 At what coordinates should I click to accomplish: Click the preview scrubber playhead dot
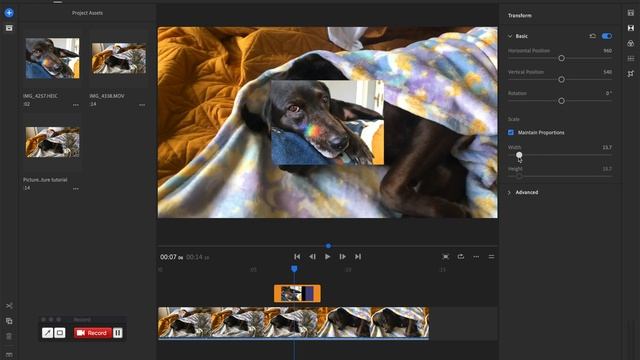328,246
